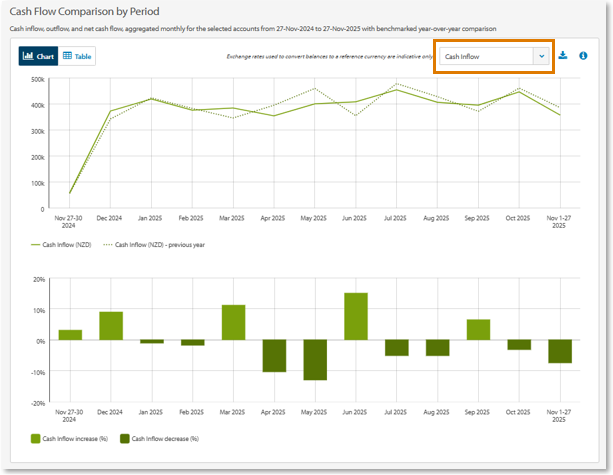The image size is (613, 475).
Task: Click the download chart icon
Action: [563, 56]
